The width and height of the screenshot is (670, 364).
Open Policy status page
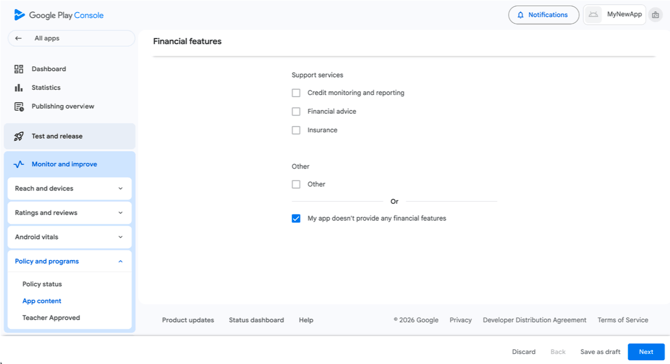pos(42,284)
